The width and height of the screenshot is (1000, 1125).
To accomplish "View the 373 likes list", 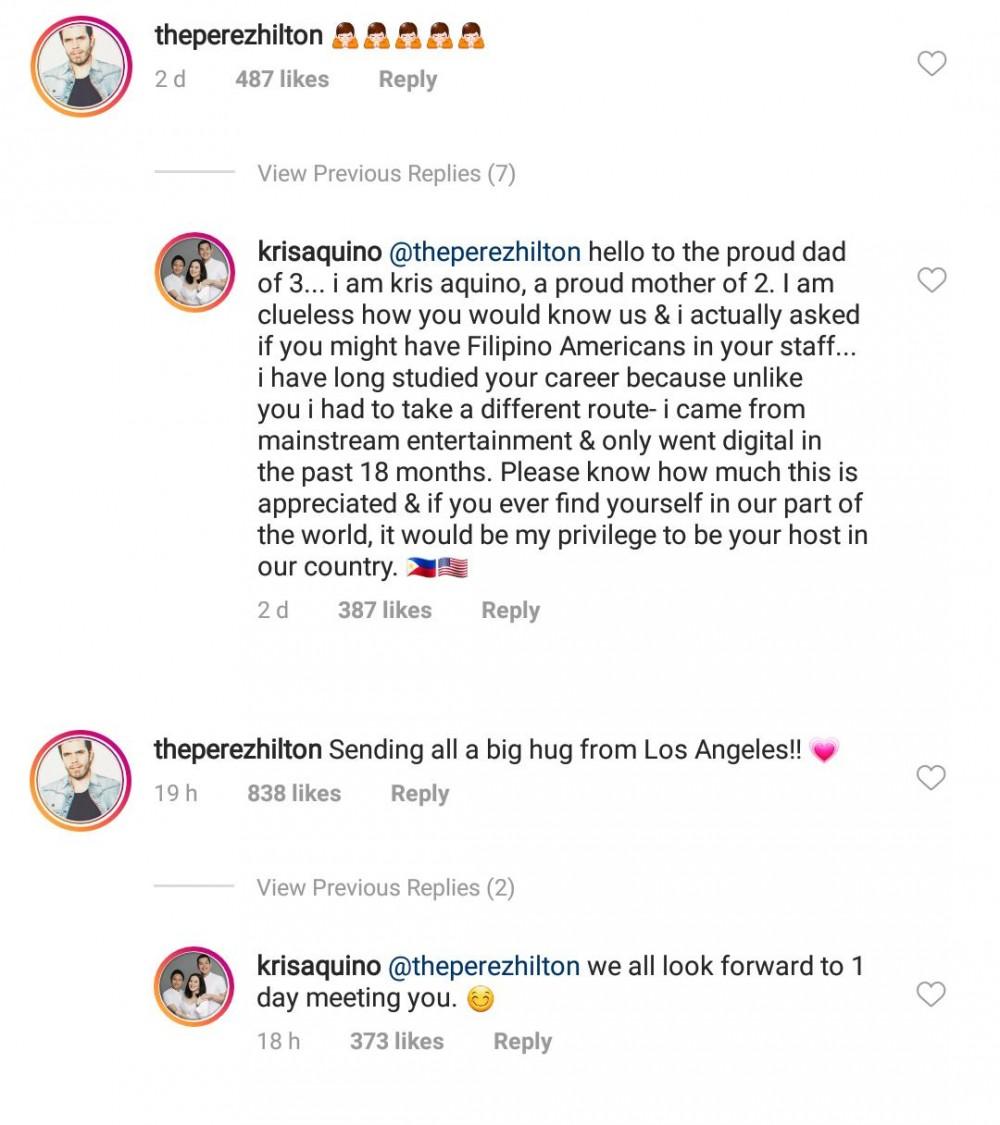I will [397, 1042].
